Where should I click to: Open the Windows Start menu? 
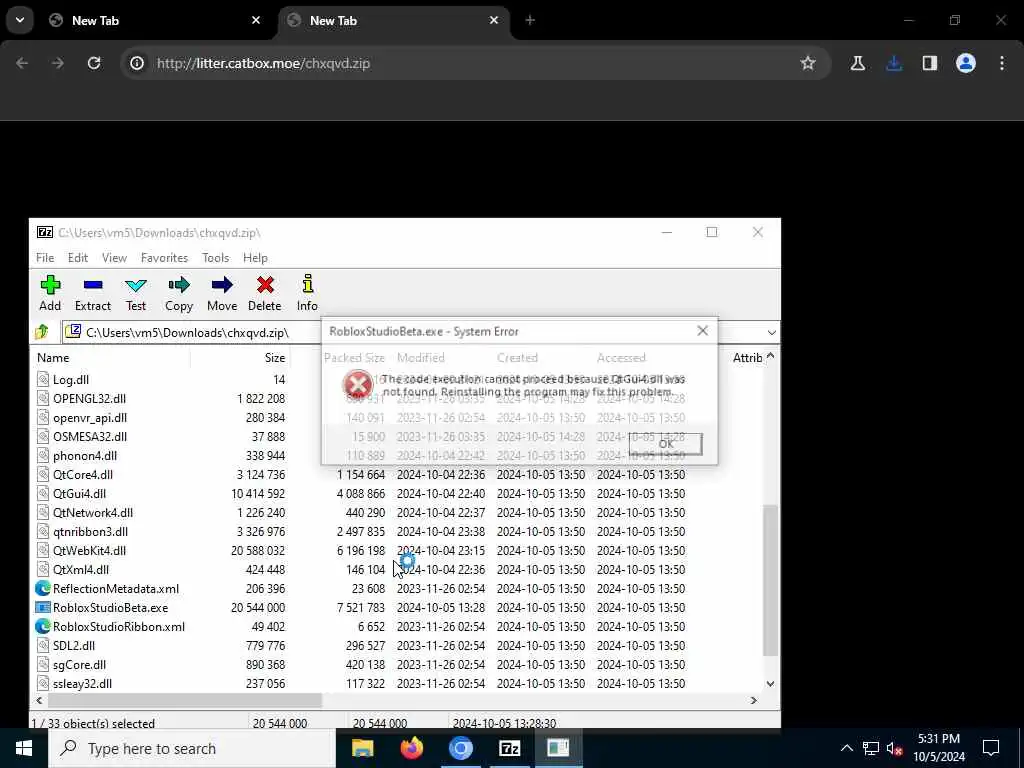point(24,748)
